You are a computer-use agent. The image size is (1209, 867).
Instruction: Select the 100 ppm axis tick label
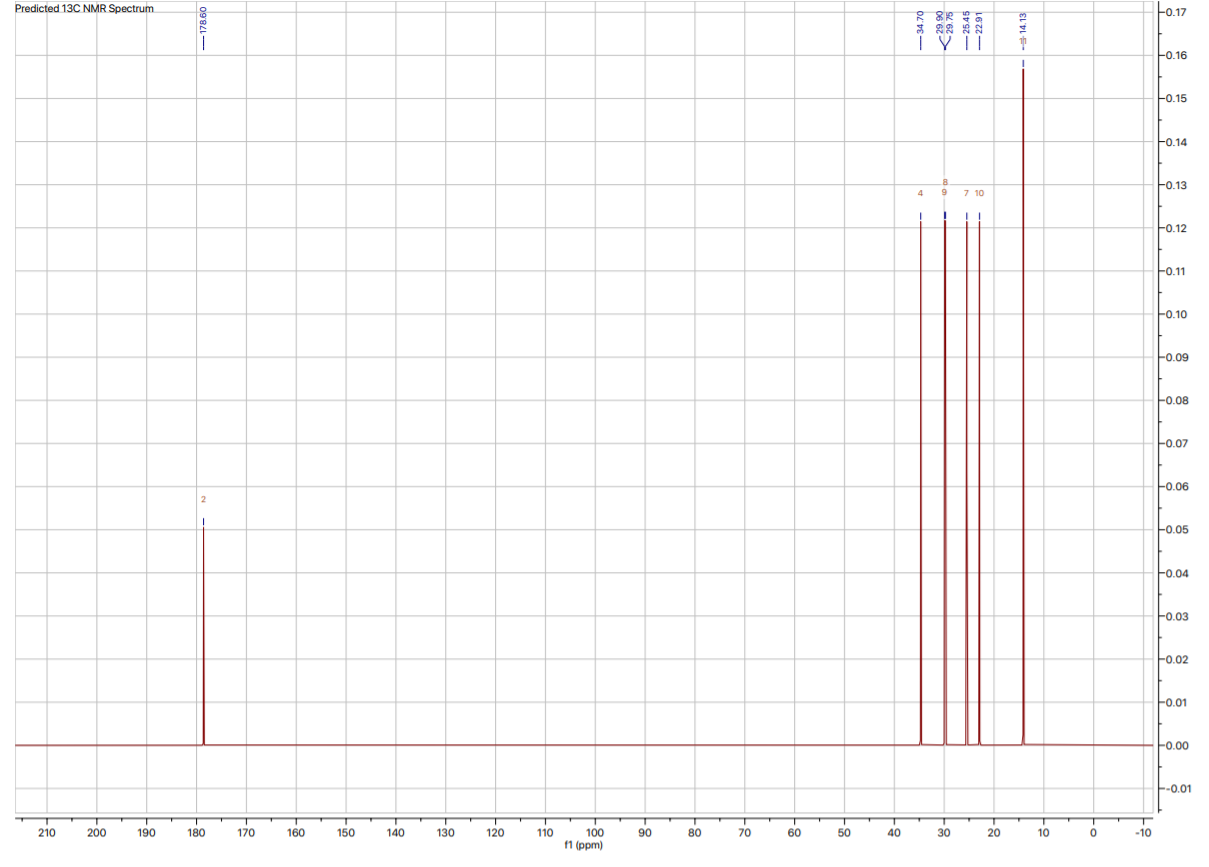click(596, 830)
